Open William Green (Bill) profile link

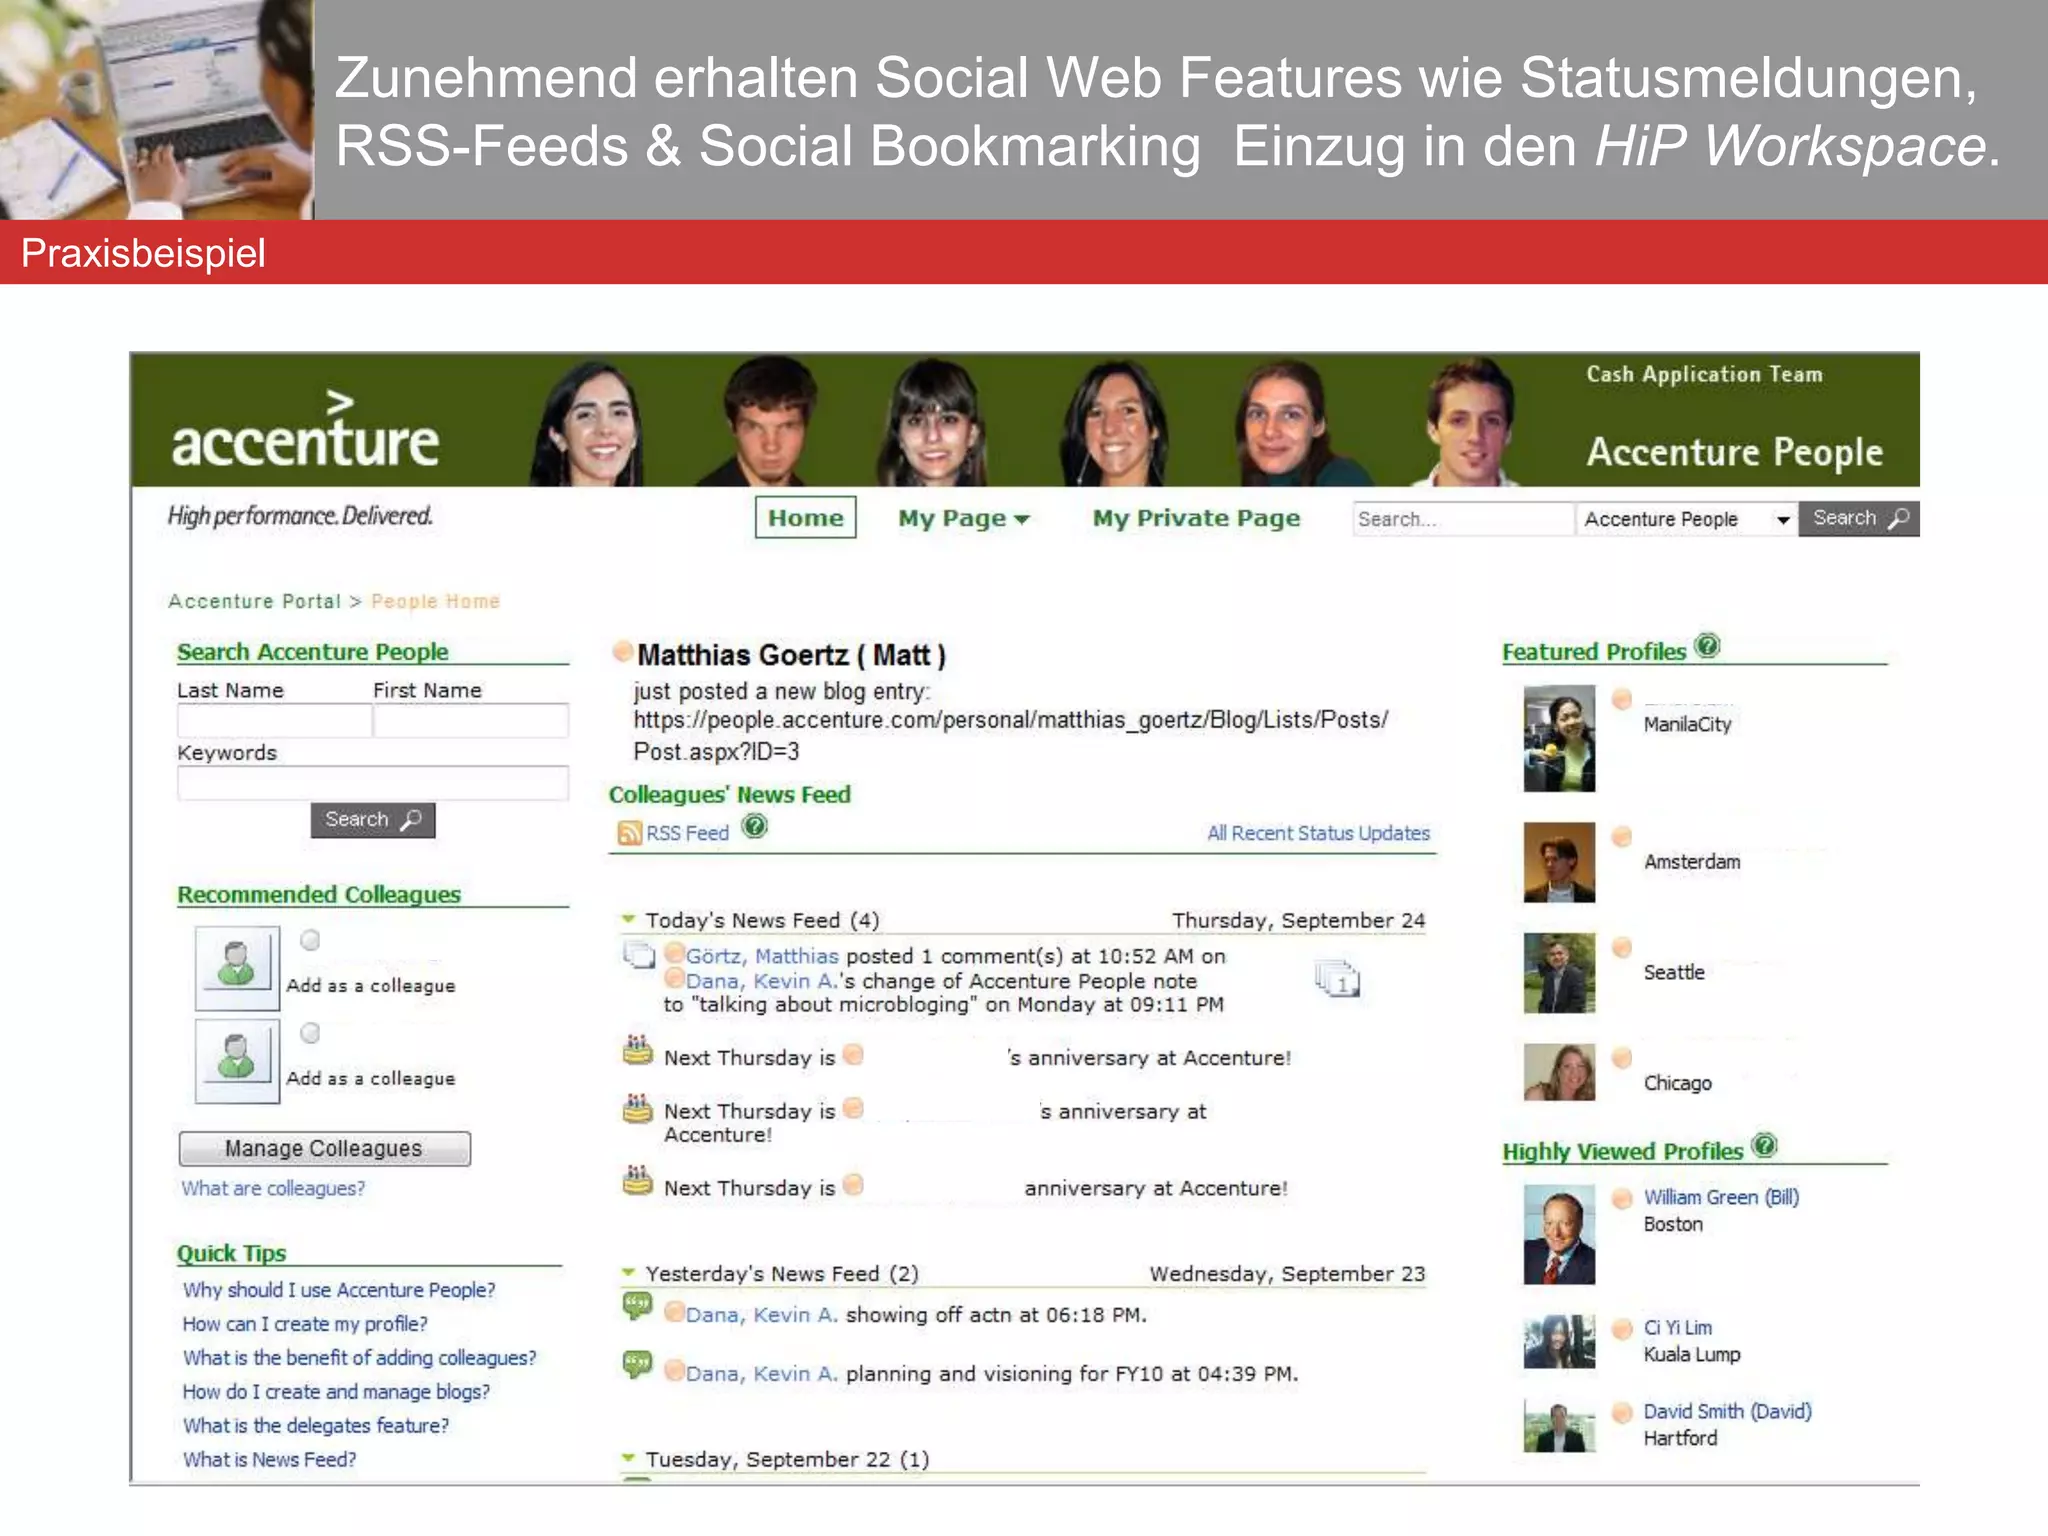(x=1721, y=1197)
